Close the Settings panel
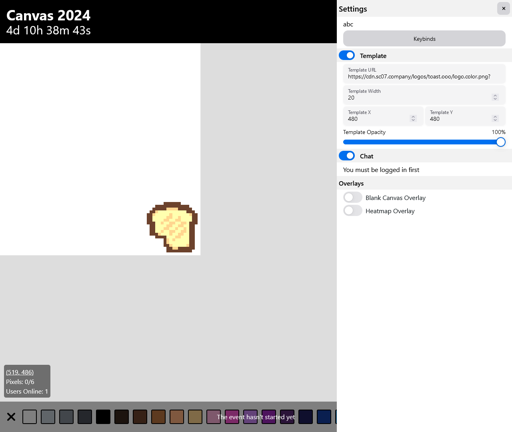This screenshot has width=512, height=432. (x=503, y=8)
